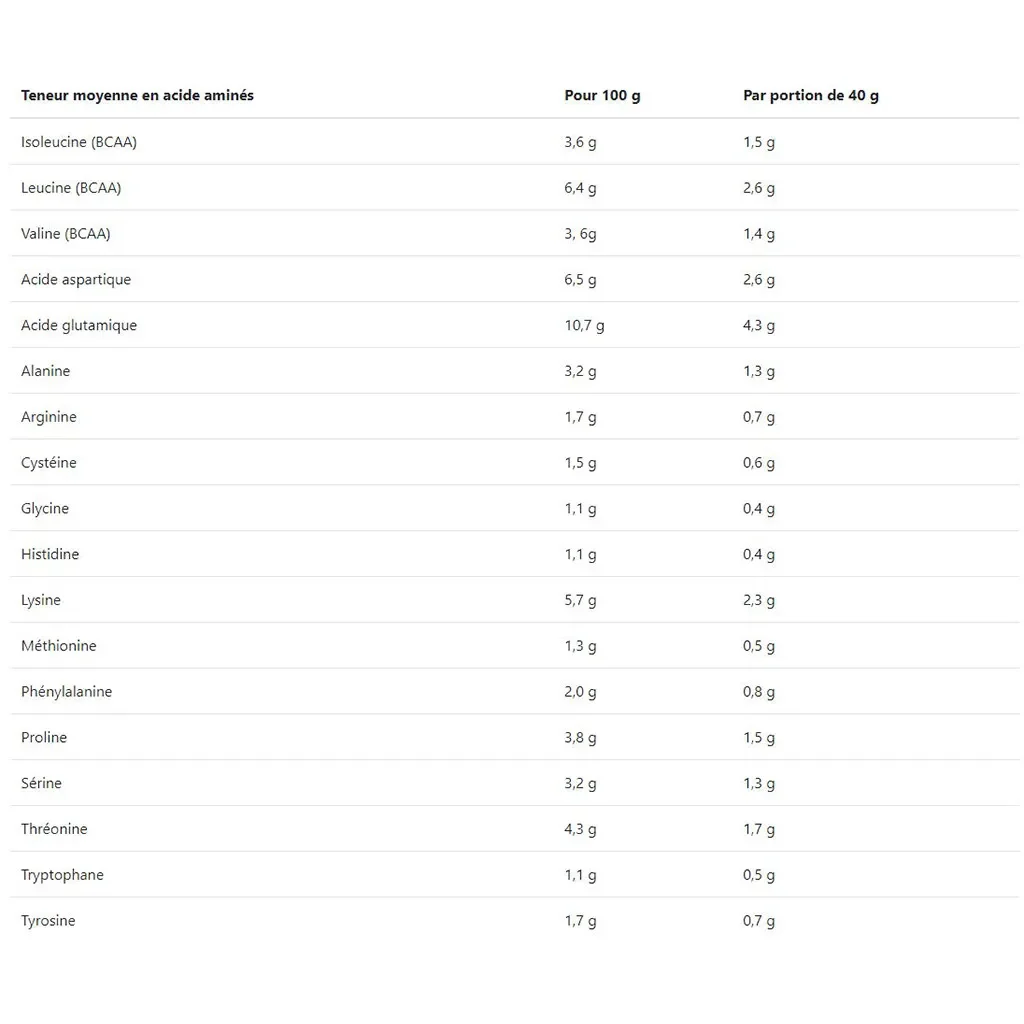Click the 'Teneur moyenne en acide aminés' header
This screenshot has width=1024, height=1024.
(x=137, y=95)
